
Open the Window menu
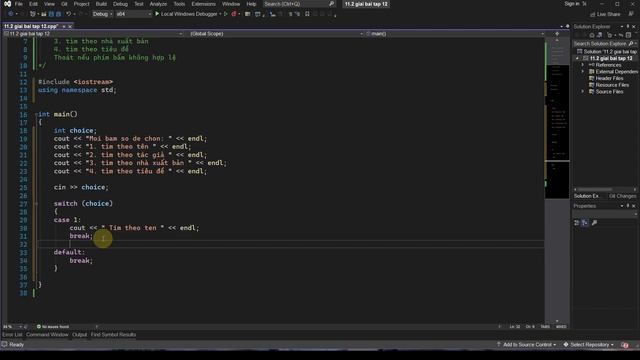tap(231, 4)
